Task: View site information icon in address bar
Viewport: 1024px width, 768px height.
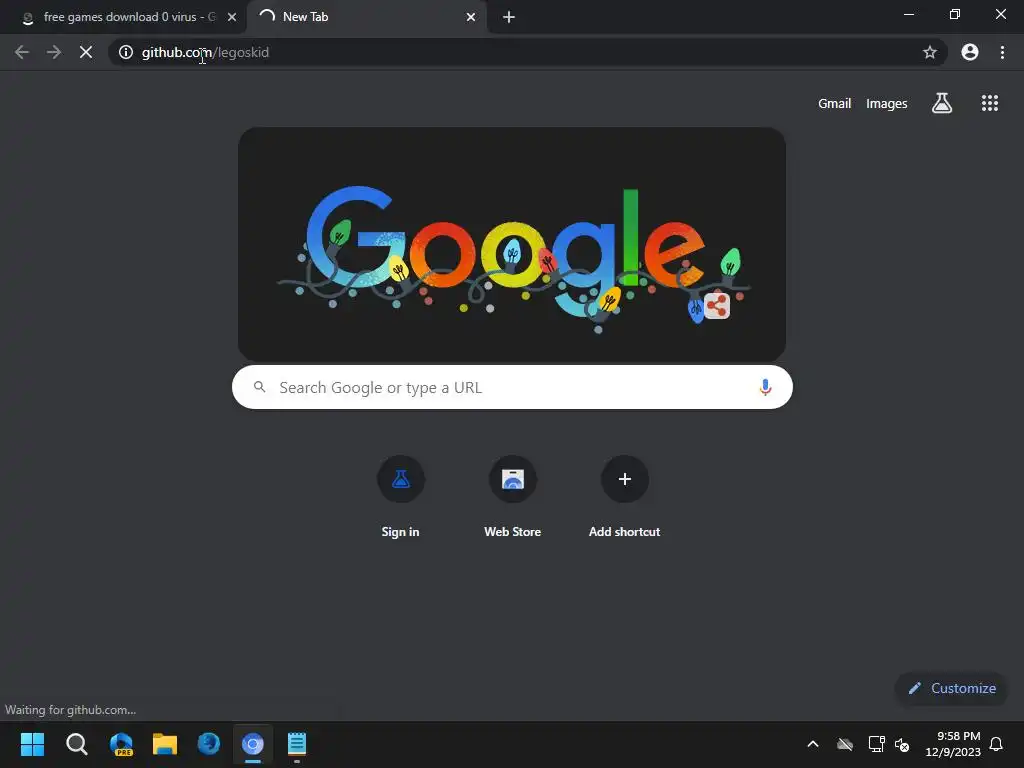Action: (126, 52)
